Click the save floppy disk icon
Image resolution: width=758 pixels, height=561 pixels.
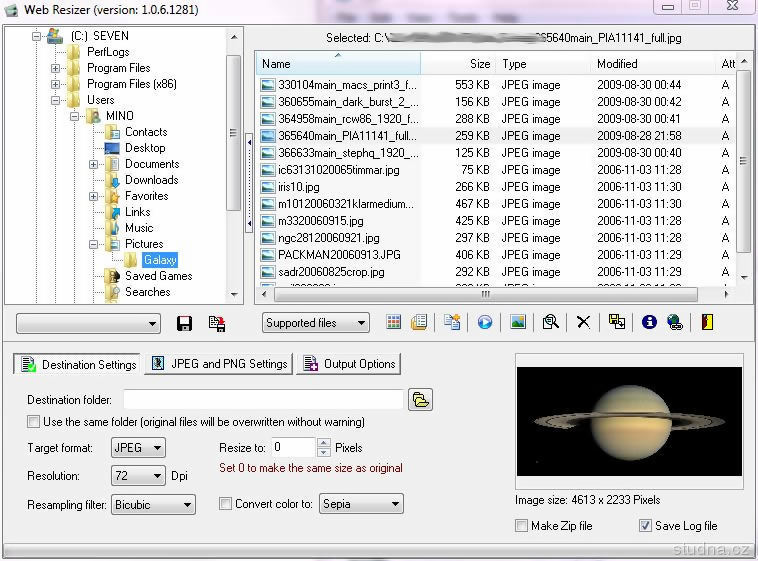(184, 323)
